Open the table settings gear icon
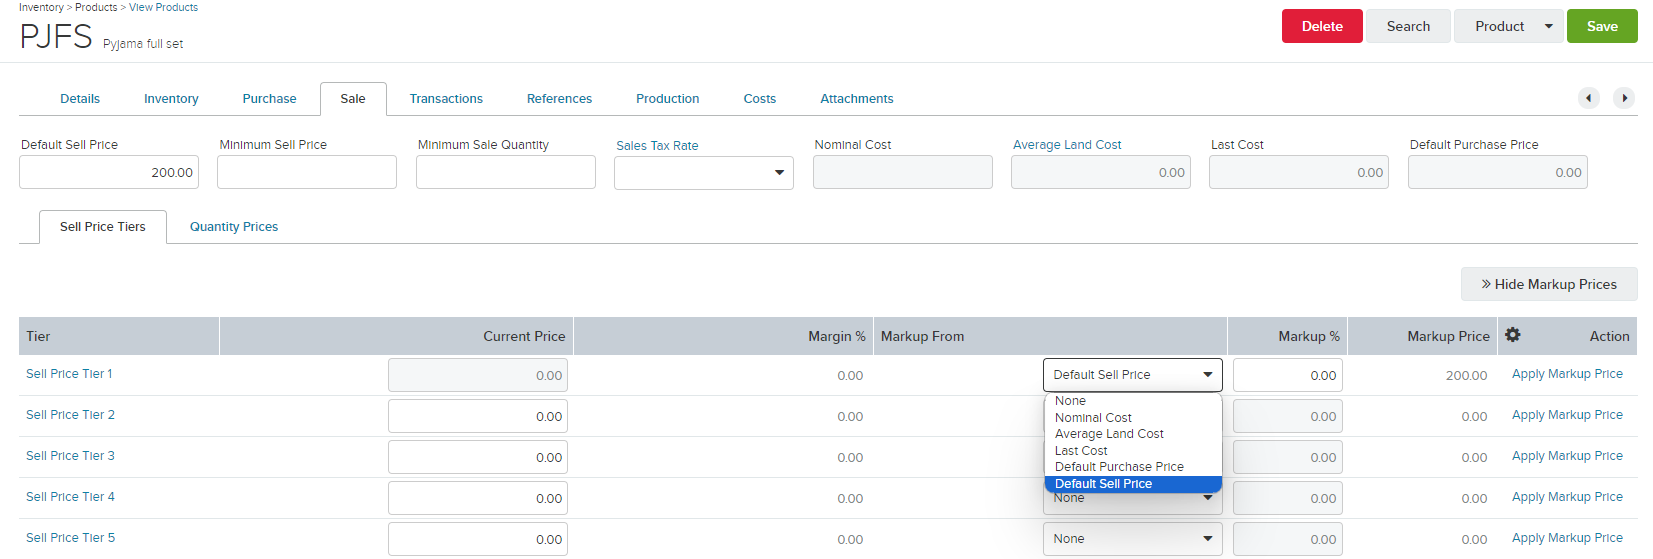 tap(1513, 335)
